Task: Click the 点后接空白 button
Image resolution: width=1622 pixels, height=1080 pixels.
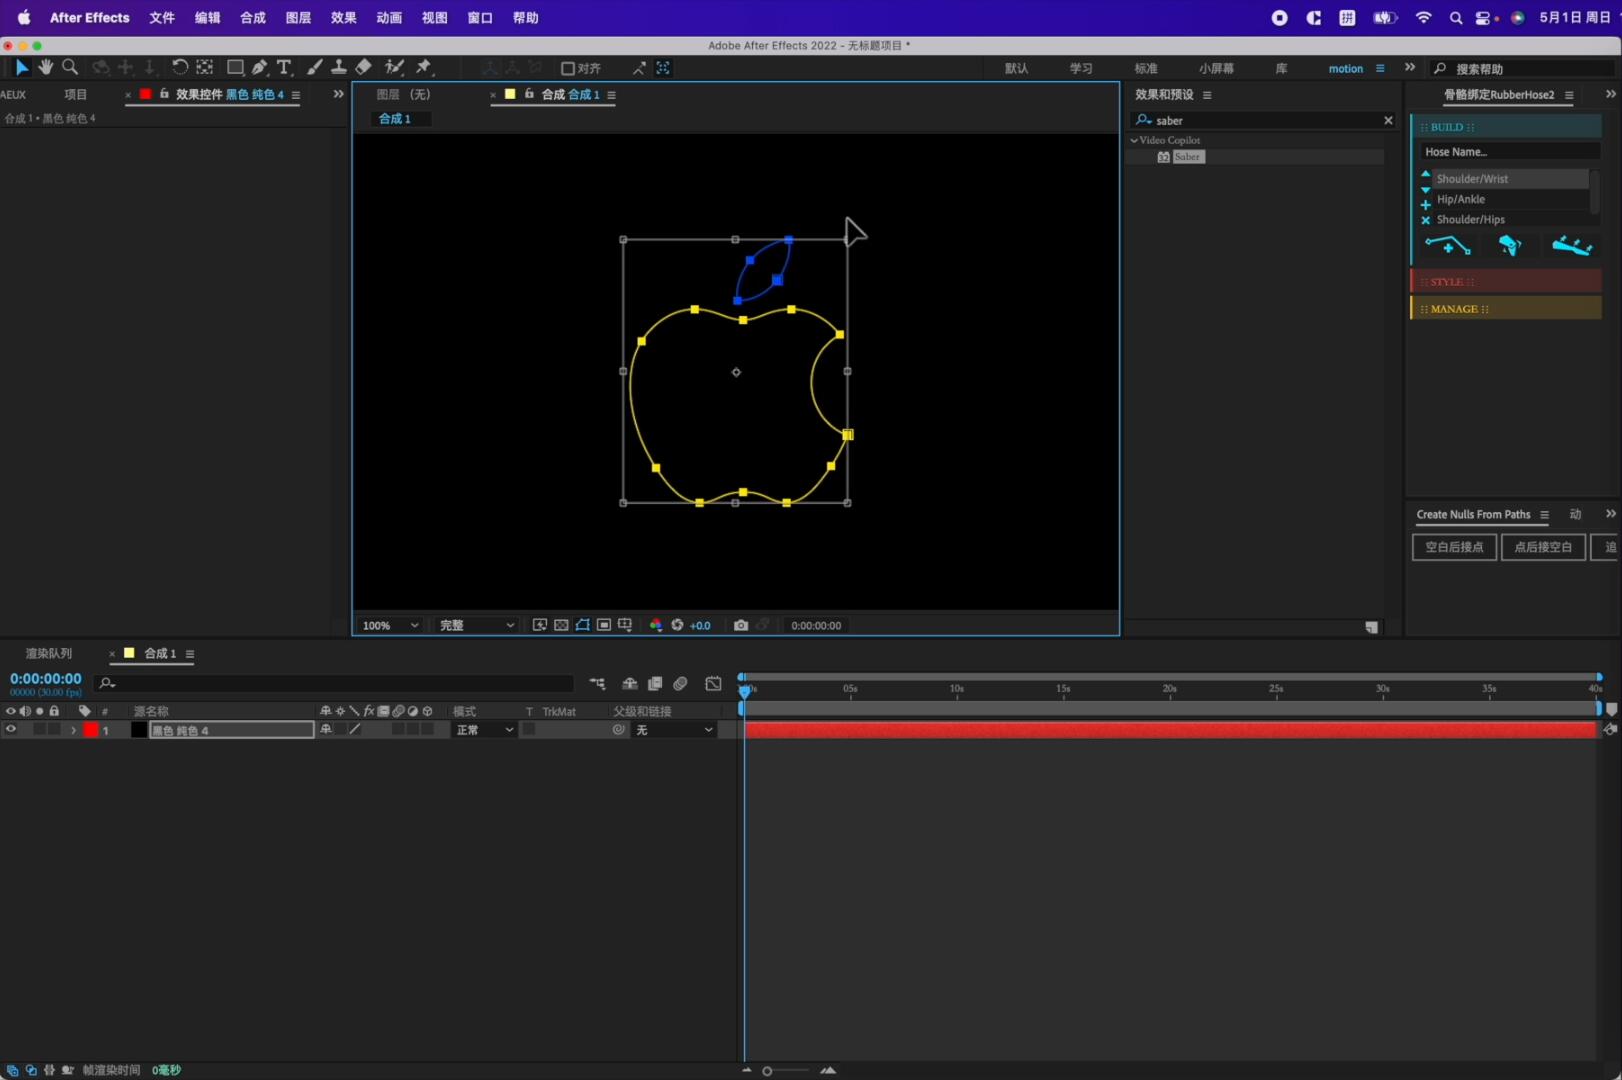Action: pos(1543,547)
